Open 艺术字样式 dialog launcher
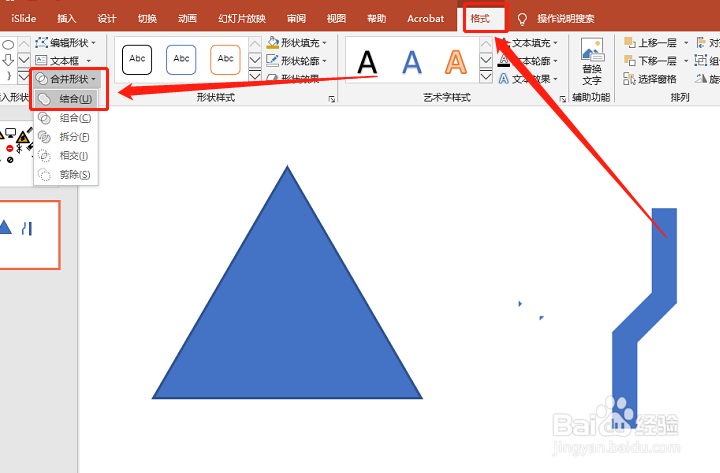720x473 pixels. (x=562, y=99)
